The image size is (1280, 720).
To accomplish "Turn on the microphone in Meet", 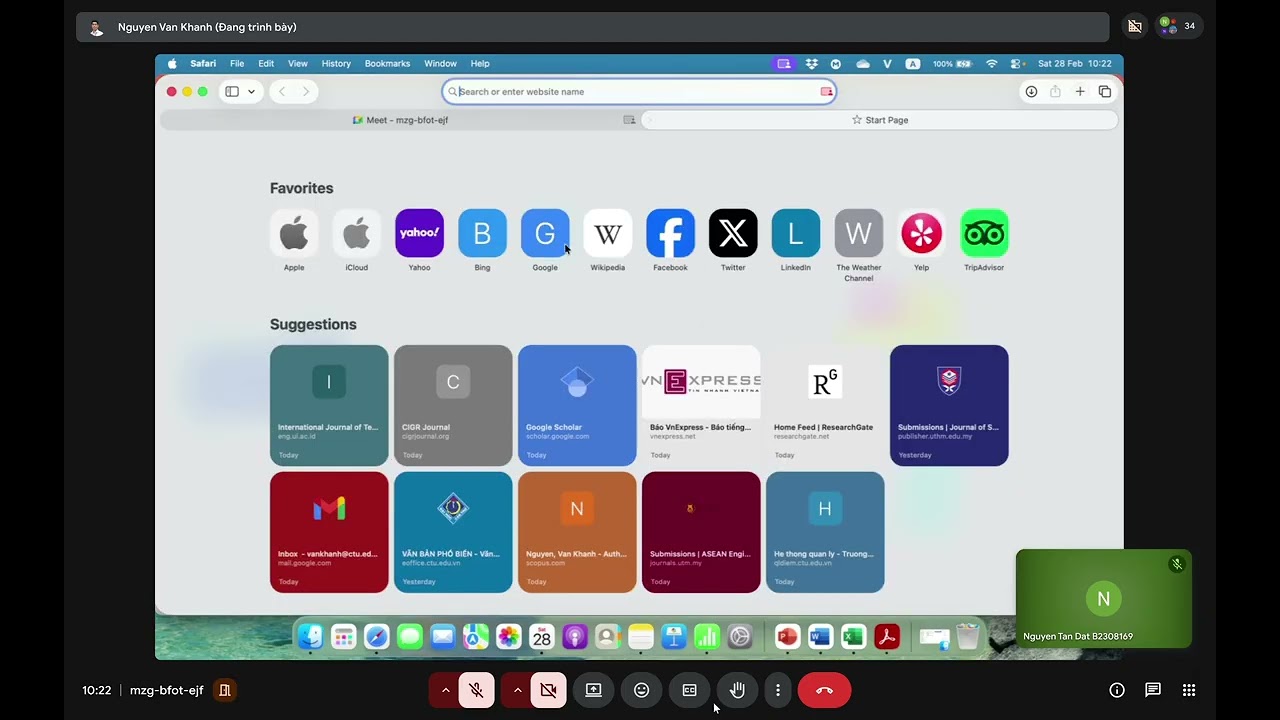I will pyautogui.click(x=477, y=690).
